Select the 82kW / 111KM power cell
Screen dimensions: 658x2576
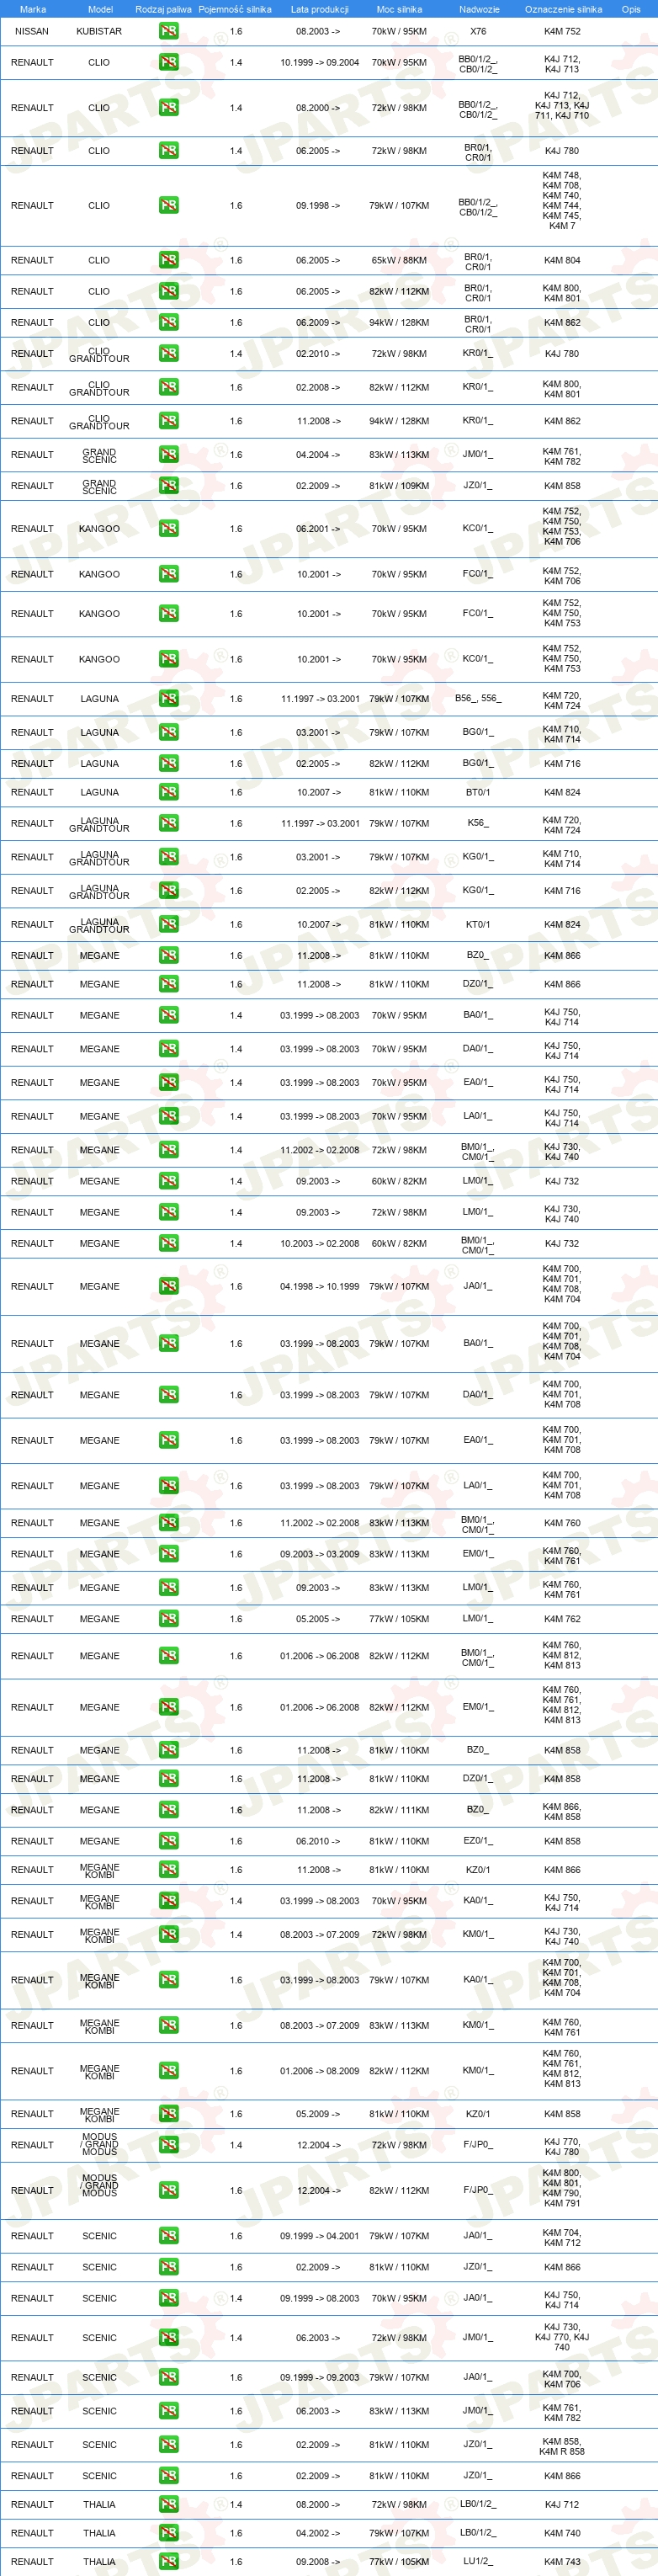tap(399, 1809)
